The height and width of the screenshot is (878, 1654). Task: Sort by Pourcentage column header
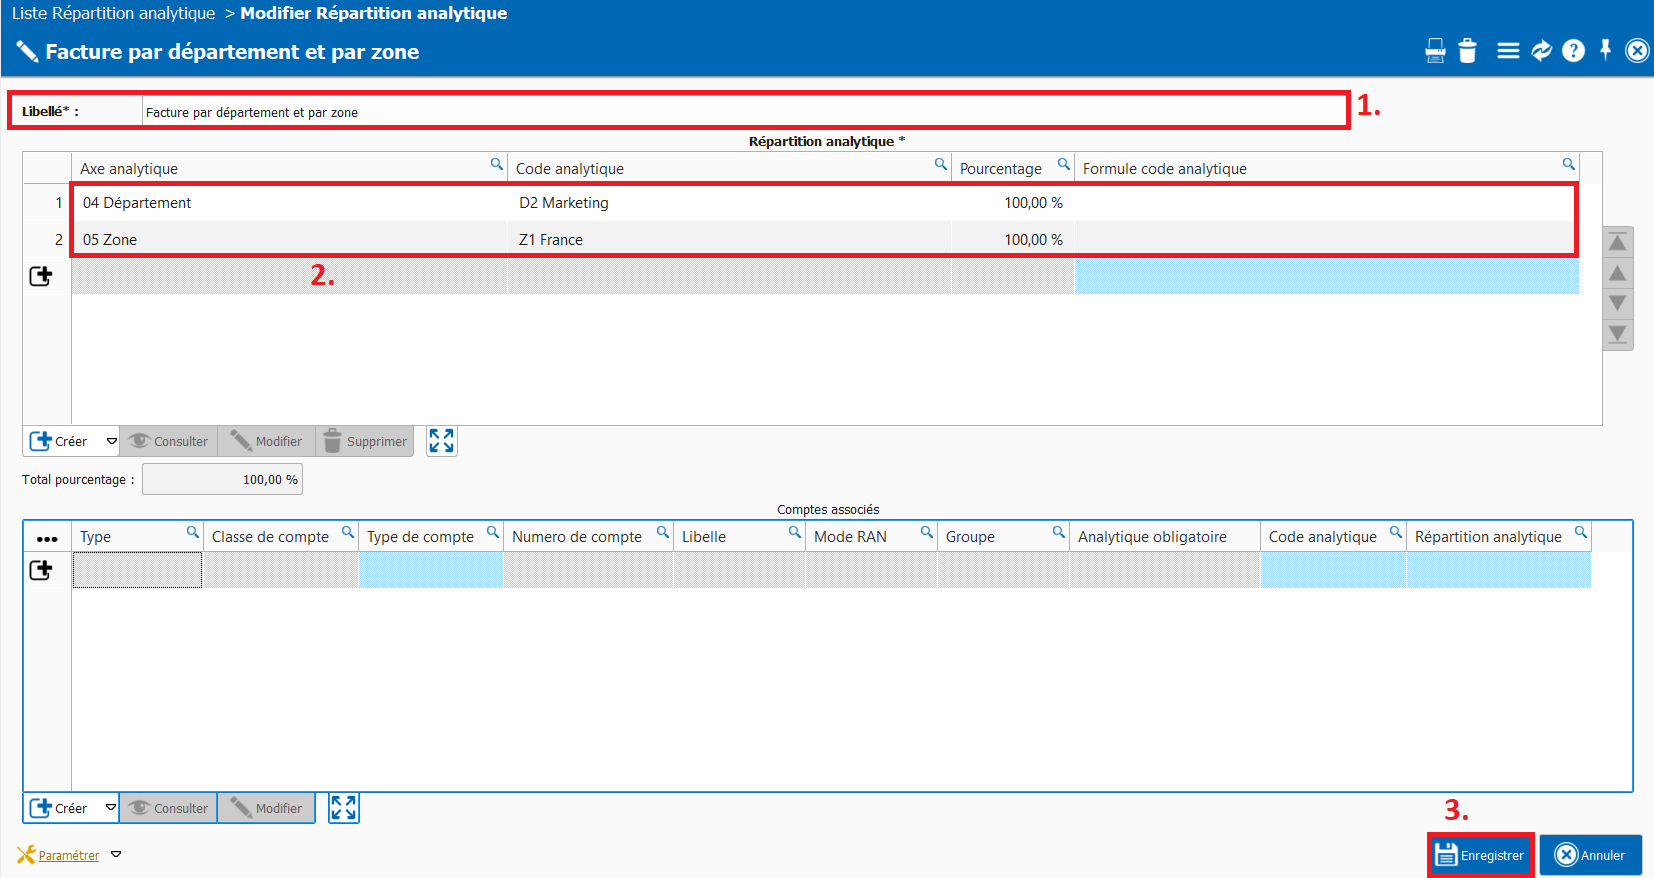coord(1000,169)
